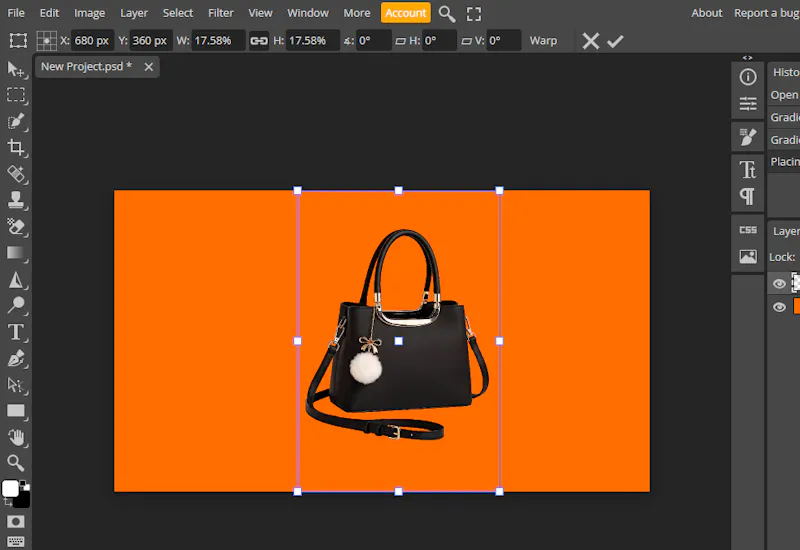The width and height of the screenshot is (800, 550).
Task: Open the Paragraph panel icon
Action: 748,196
